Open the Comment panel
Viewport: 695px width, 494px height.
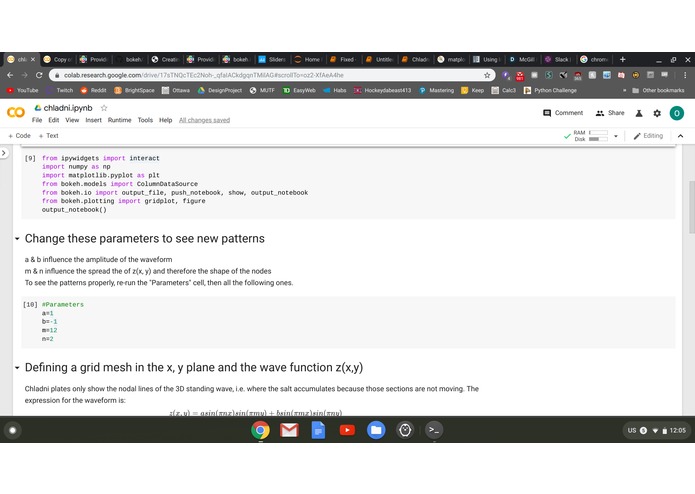pyautogui.click(x=563, y=113)
